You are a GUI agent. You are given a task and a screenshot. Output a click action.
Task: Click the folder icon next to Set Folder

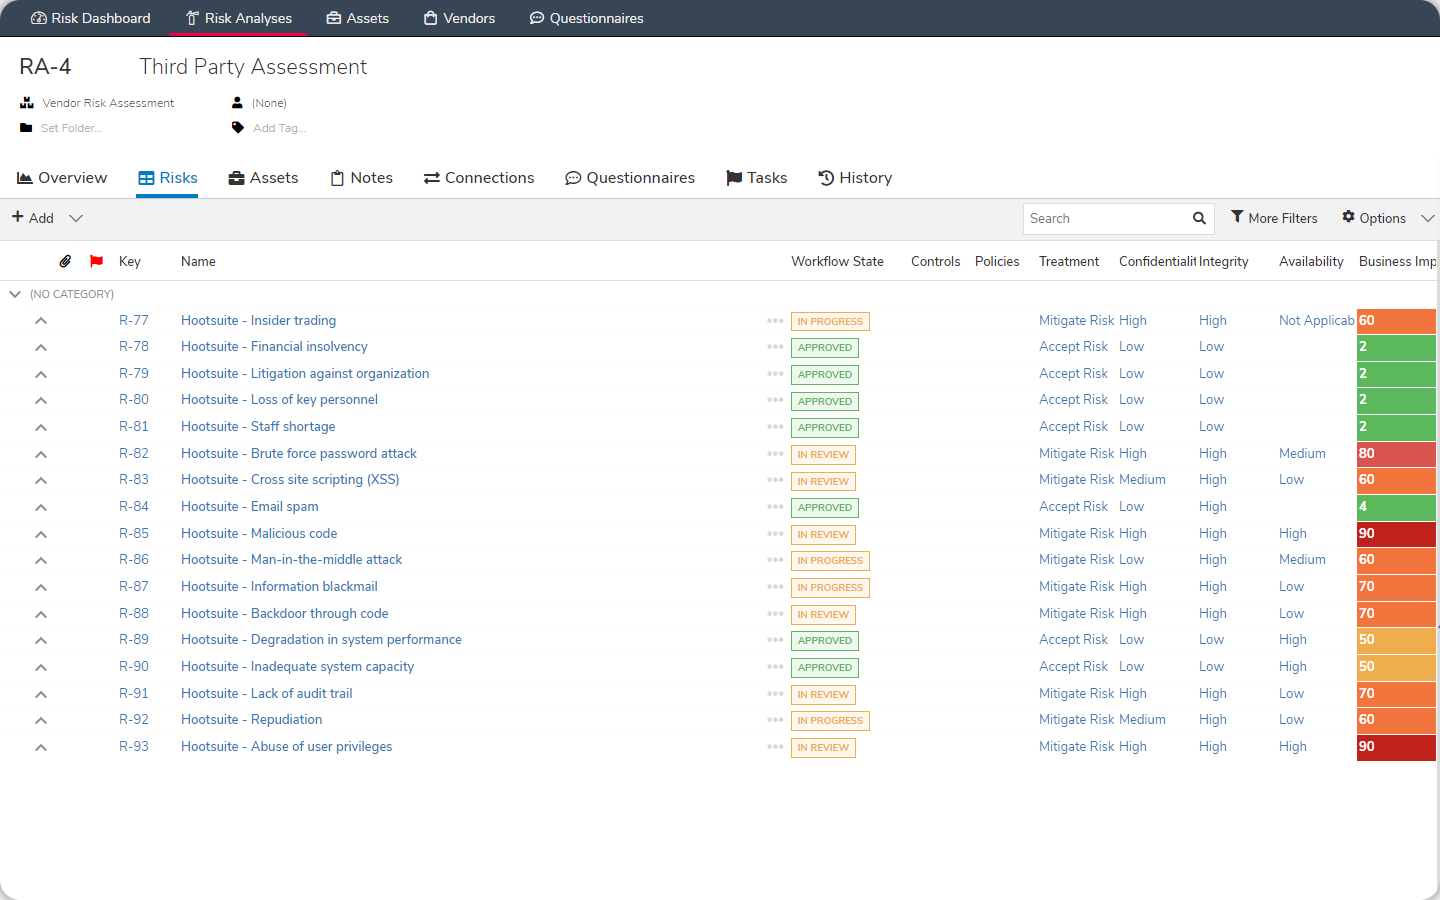(x=24, y=127)
